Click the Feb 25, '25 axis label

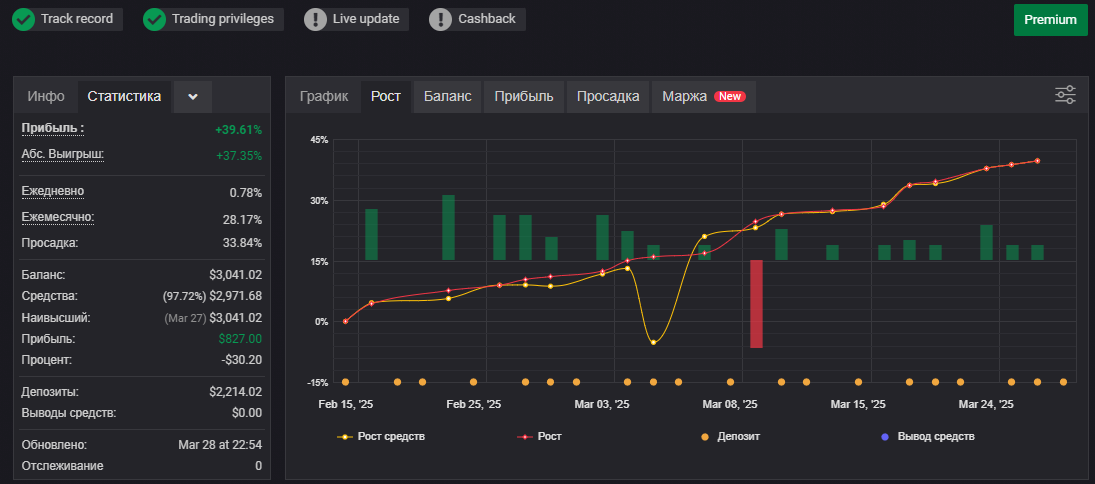click(x=473, y=404)
